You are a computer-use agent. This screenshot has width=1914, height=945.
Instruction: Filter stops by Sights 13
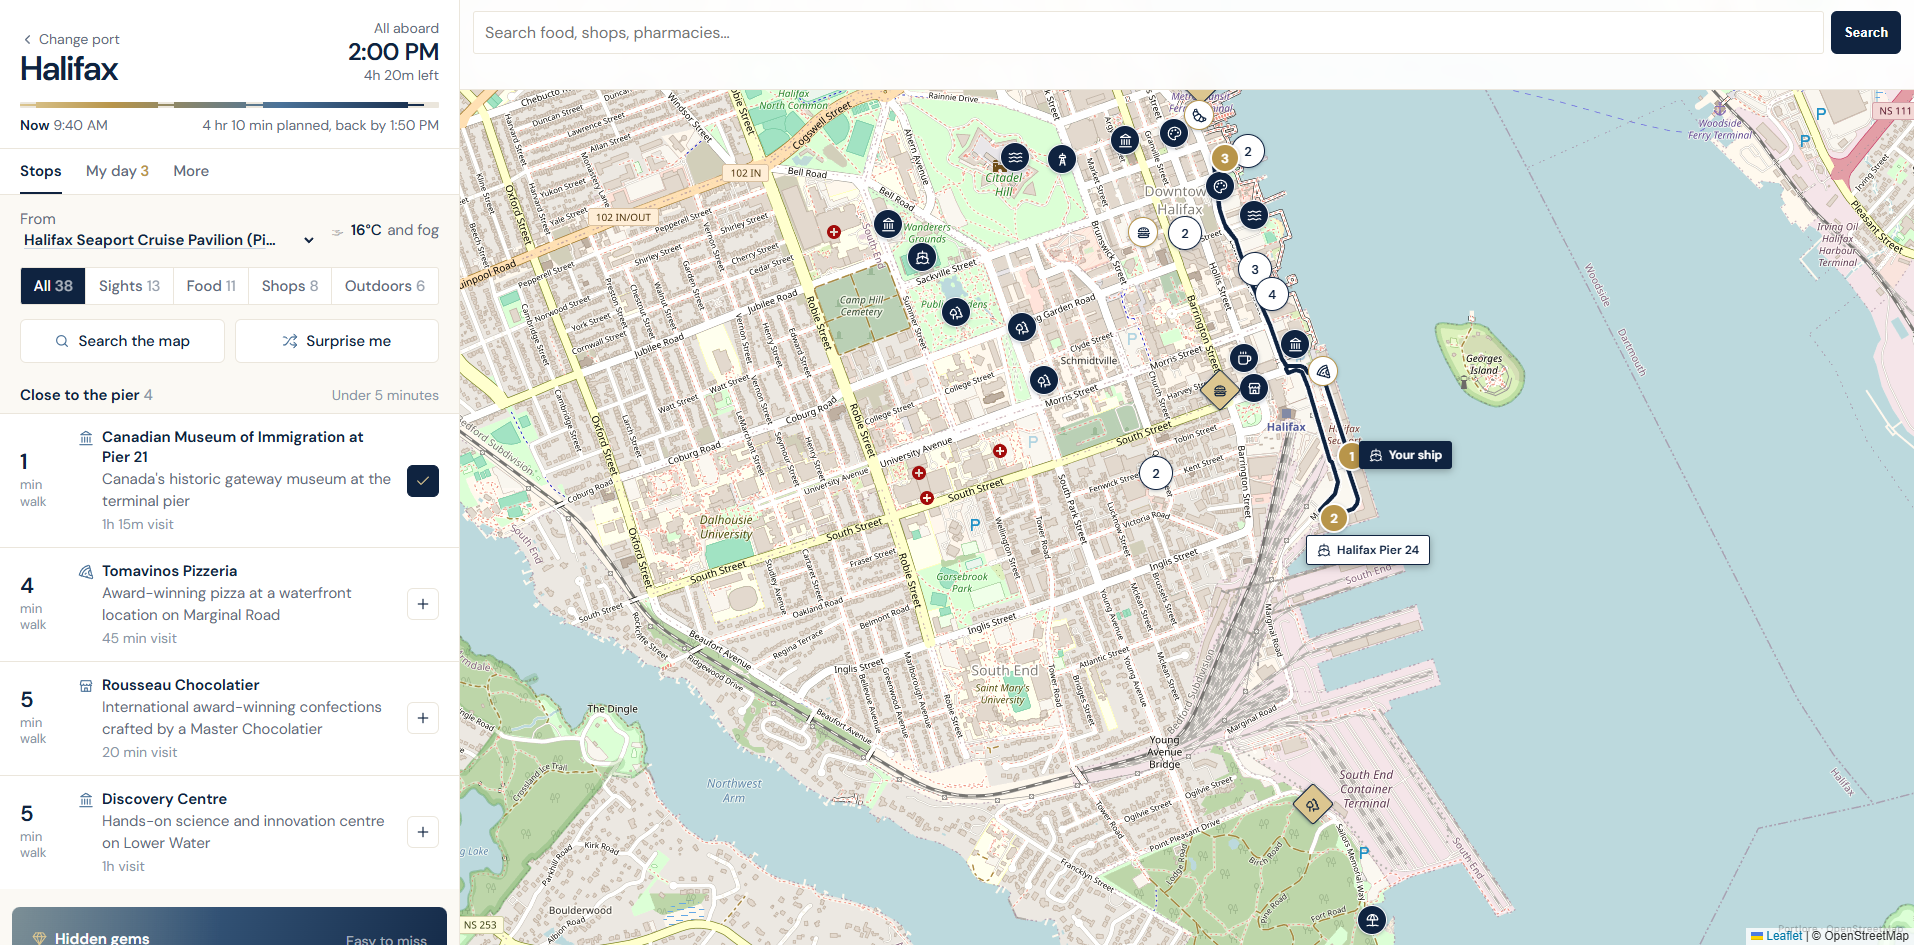129,286
